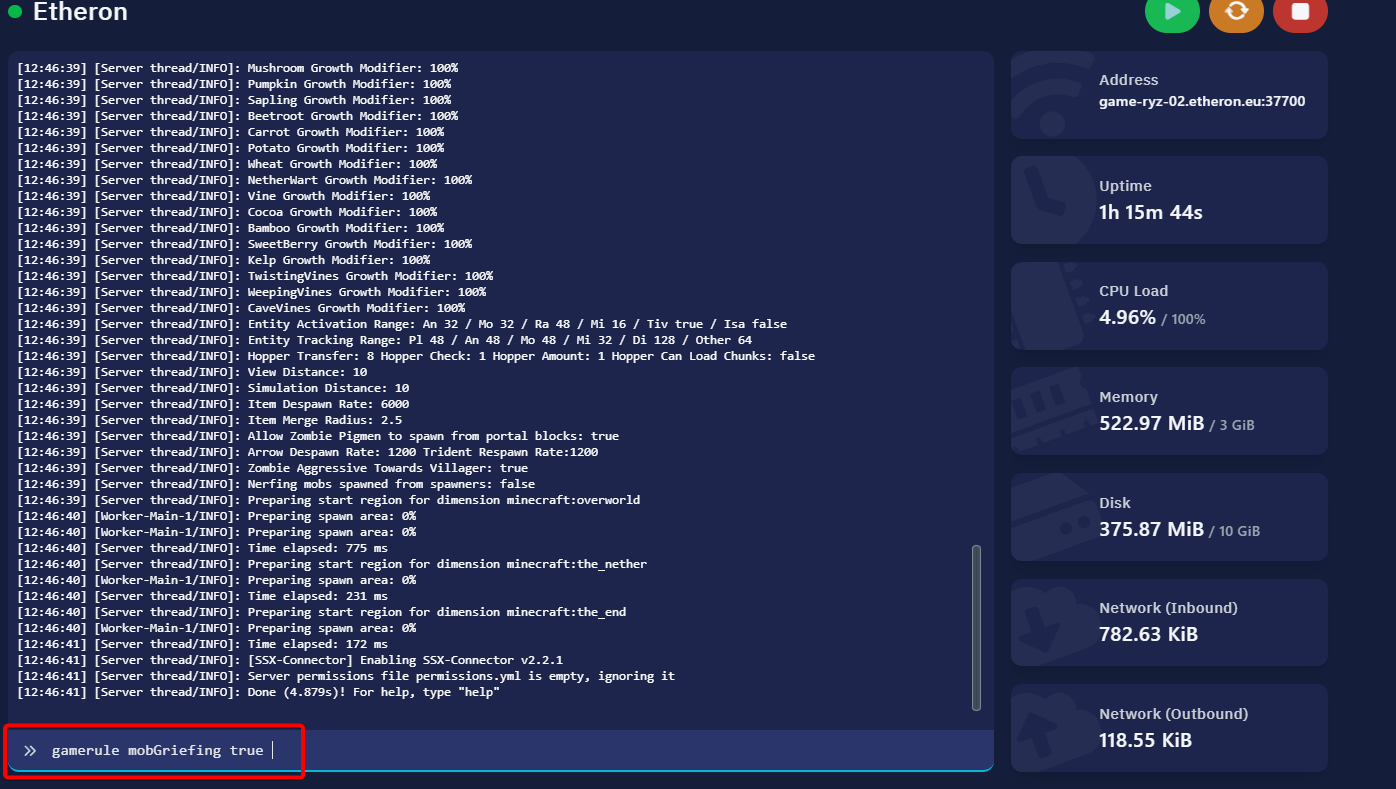
Task: Click the server address game-ryz-02.etheron.eu:37700
Action: [1201, 101]
